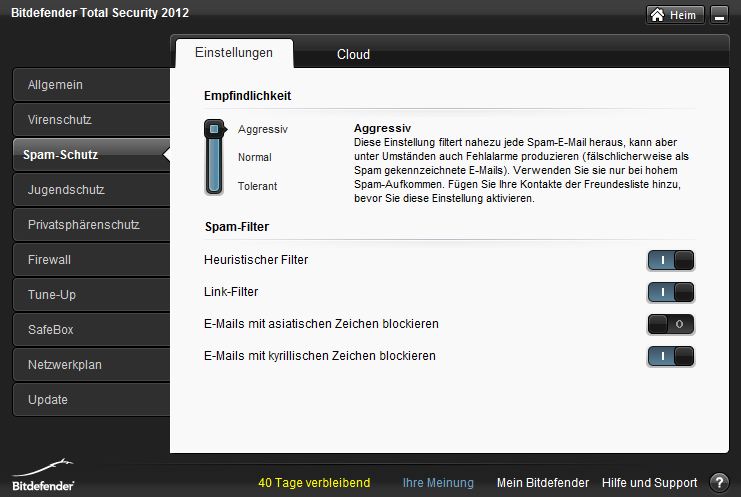Switch to the Einstellungen tab
The height and width of the screenshot is (497, 741).
coord(234,53)
